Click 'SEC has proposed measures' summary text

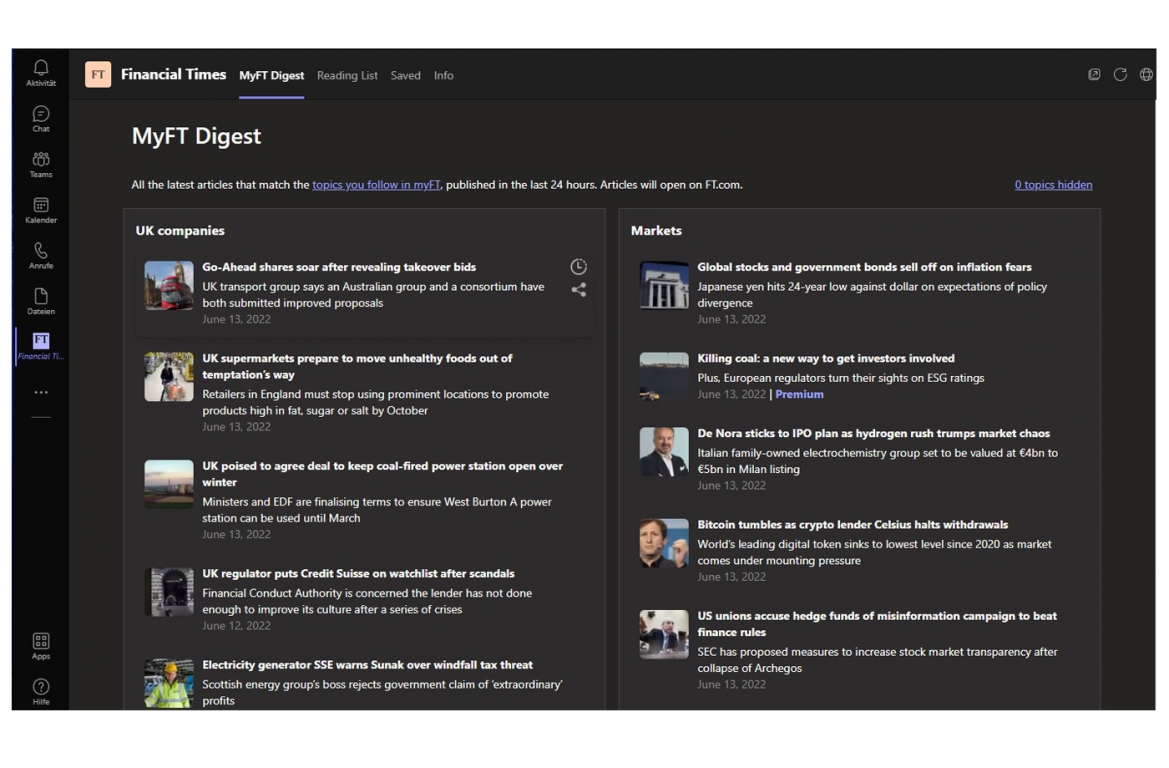point(877,660)
